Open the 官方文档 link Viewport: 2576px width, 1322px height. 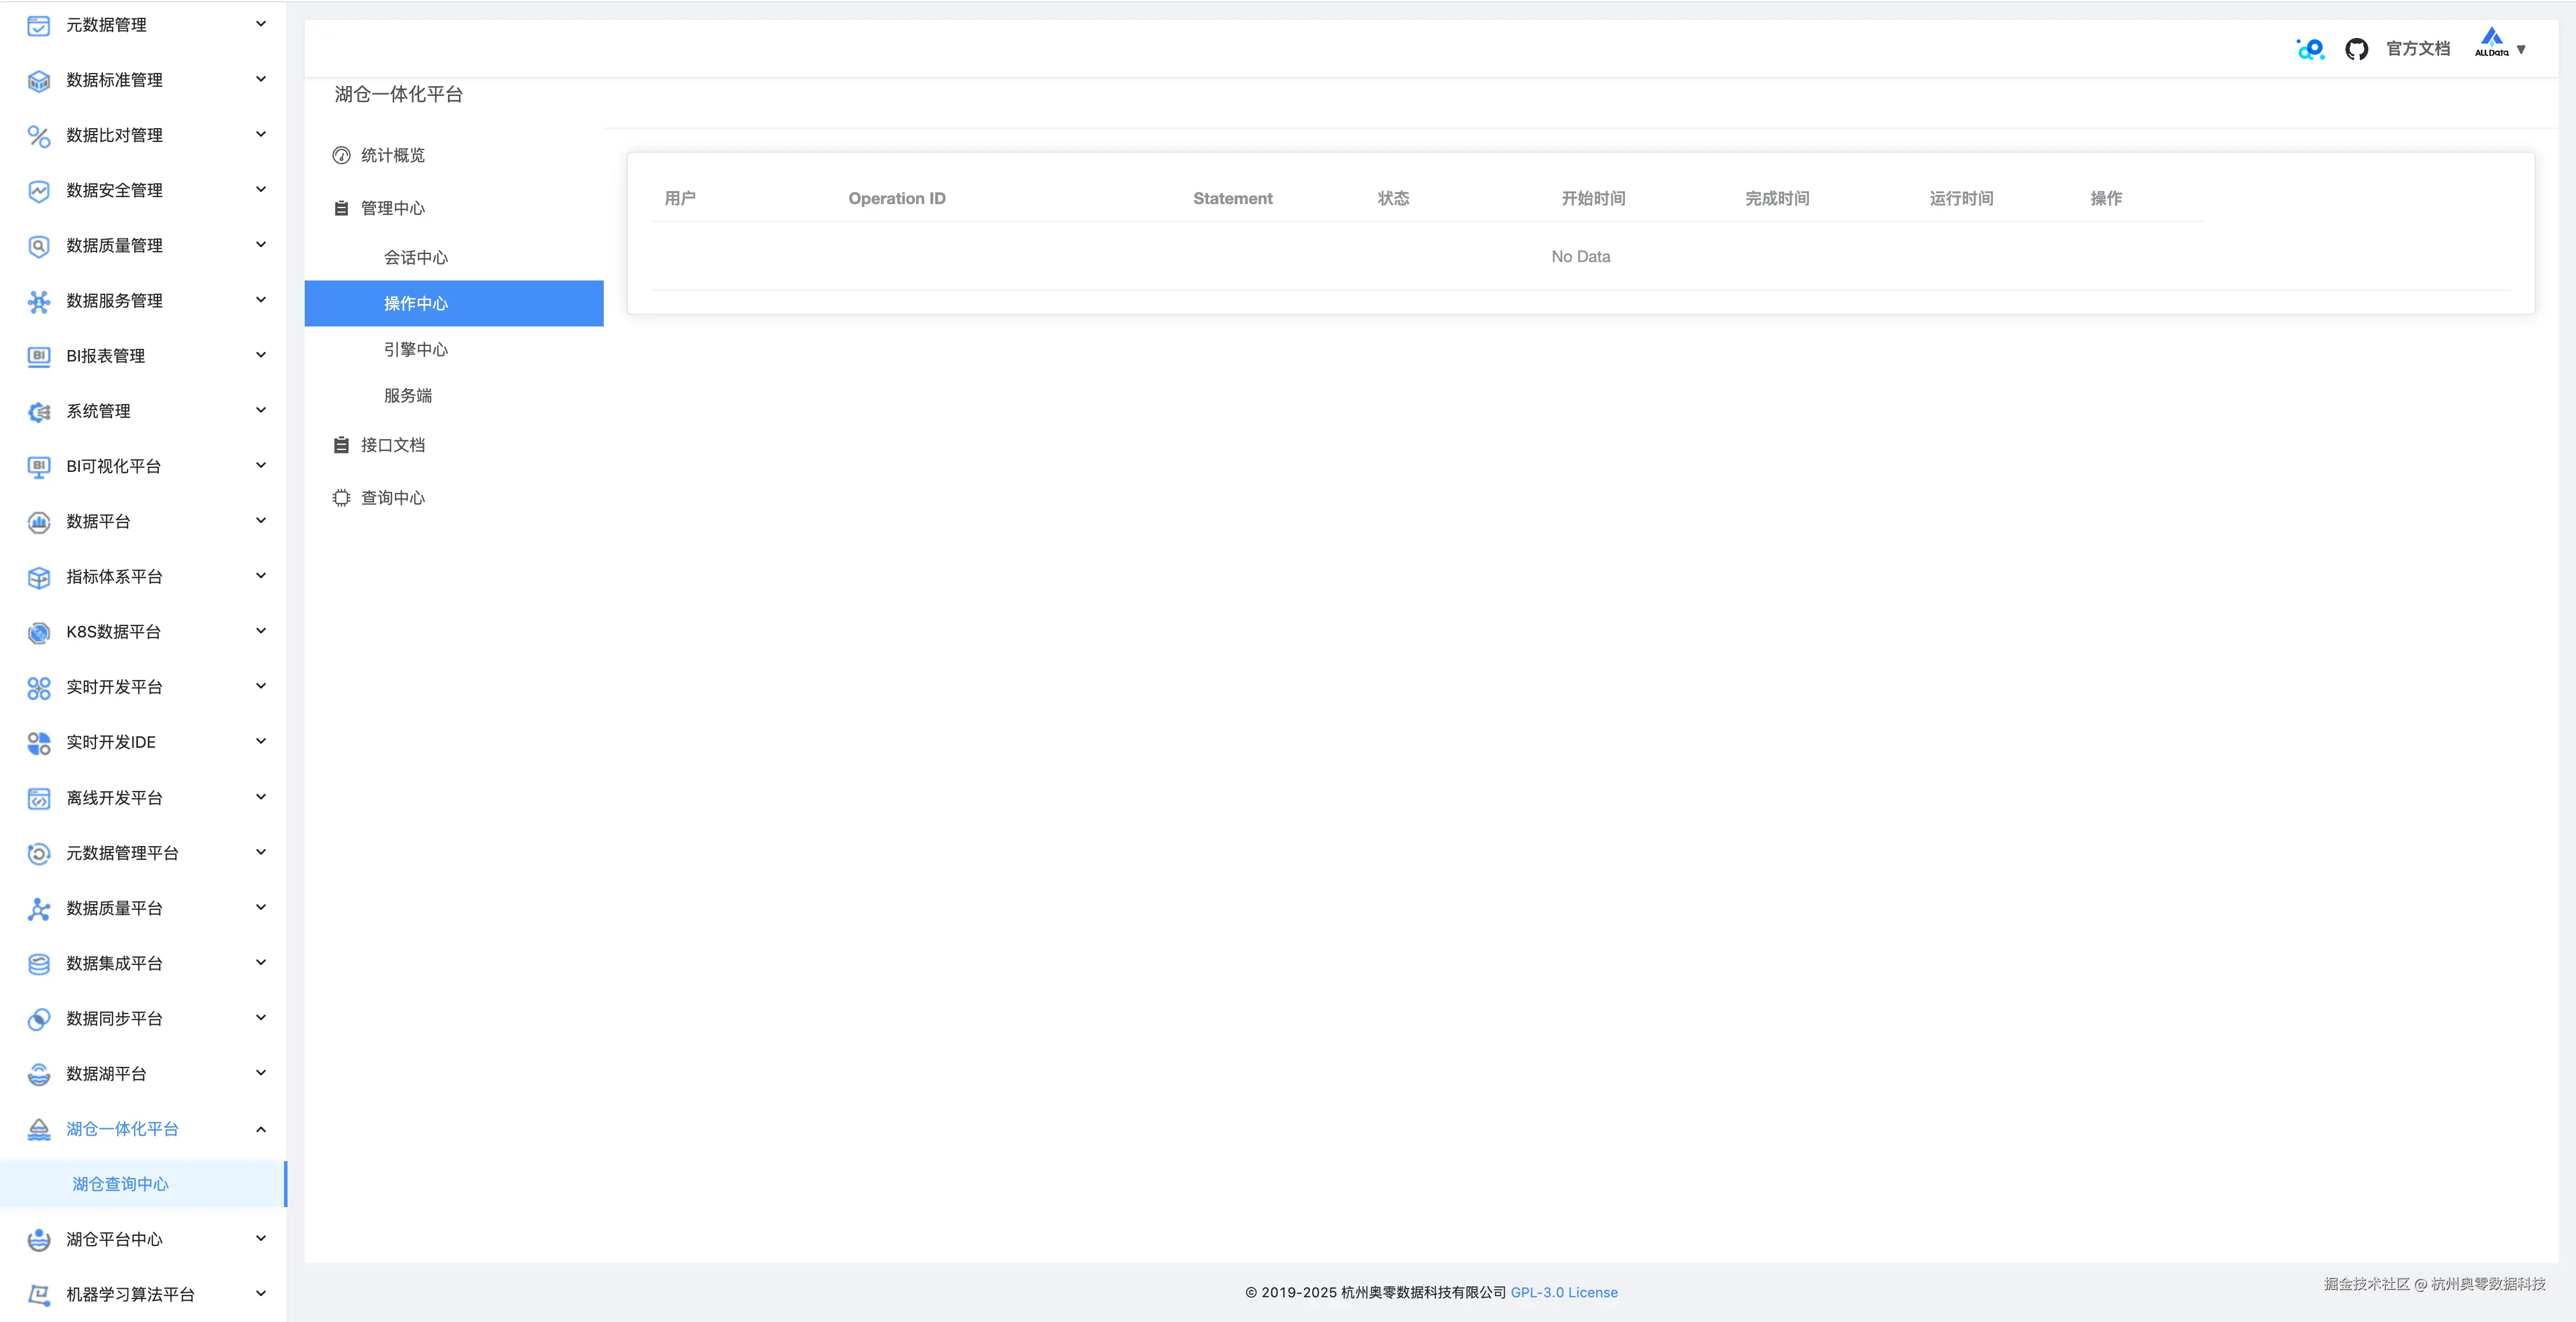point(2418,49)
